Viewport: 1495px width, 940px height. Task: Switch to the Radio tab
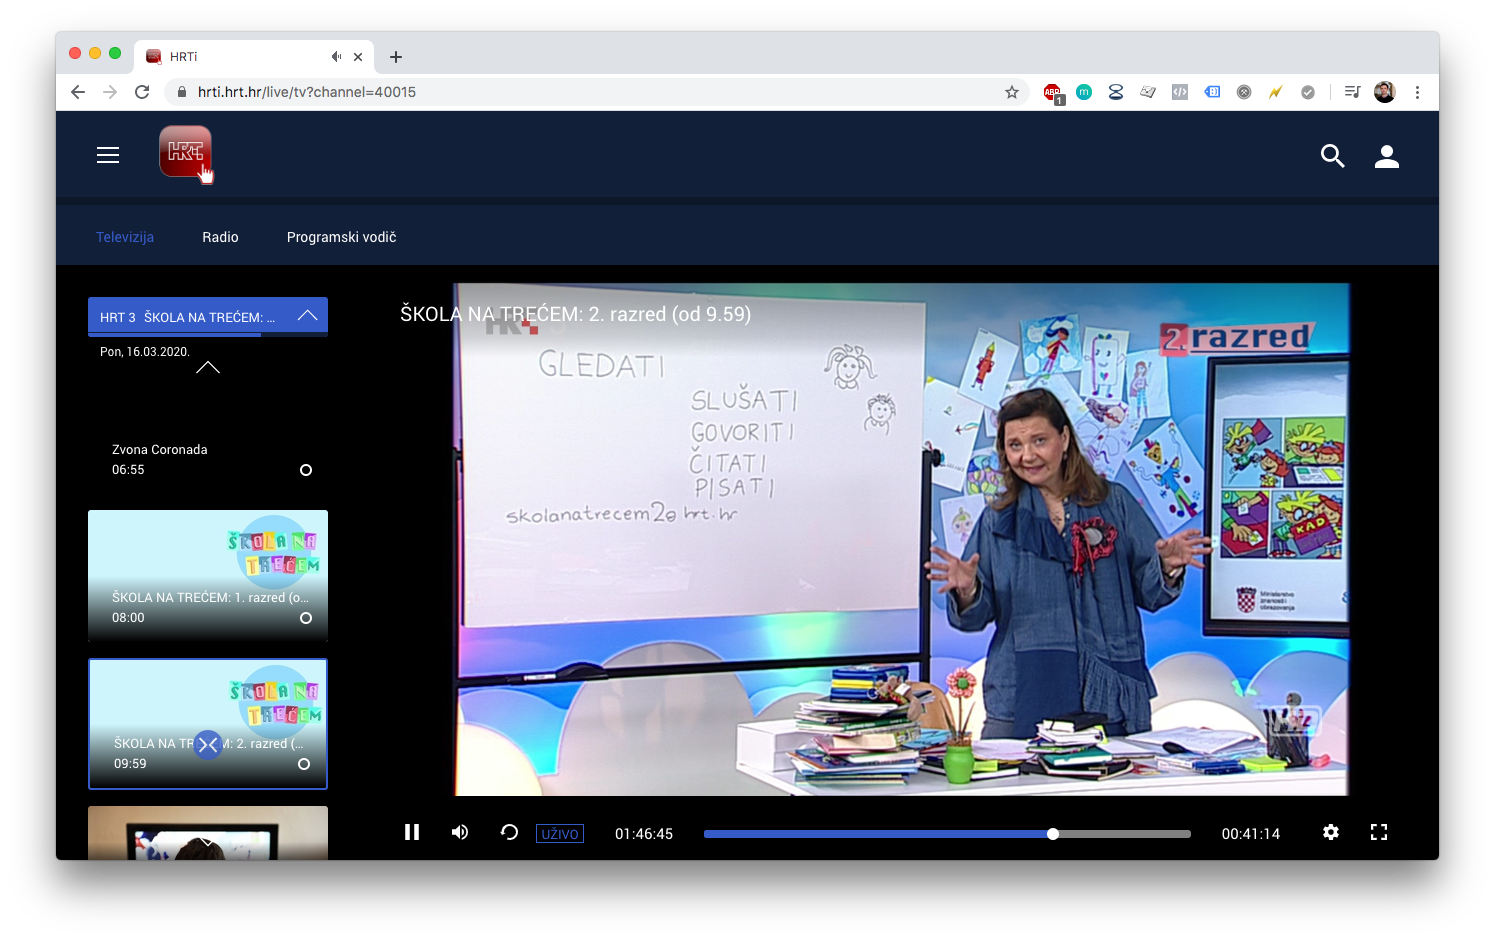pos(220,237)
